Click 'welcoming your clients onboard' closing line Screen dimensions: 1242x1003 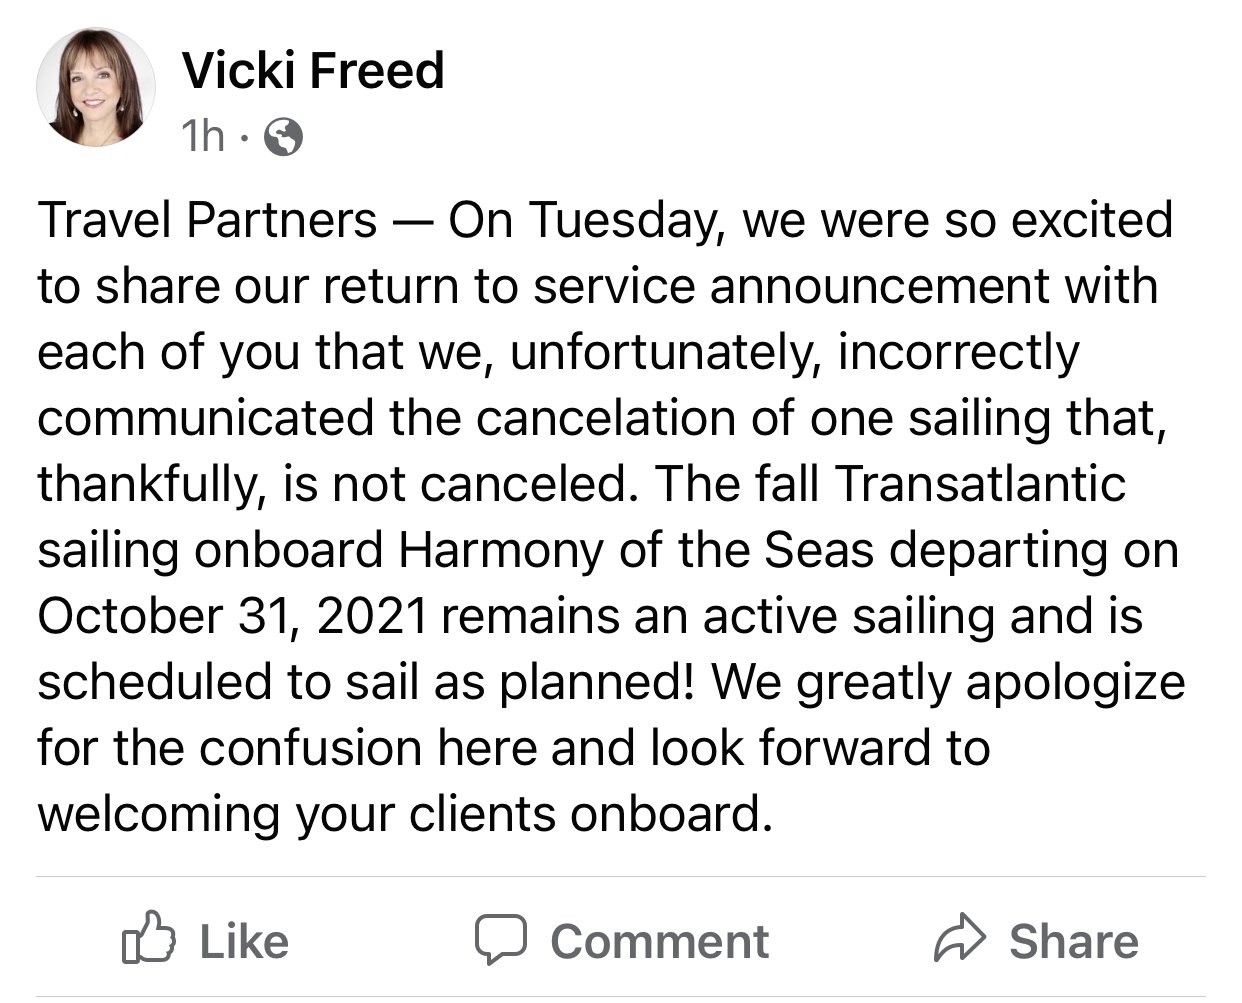point(405,815)
